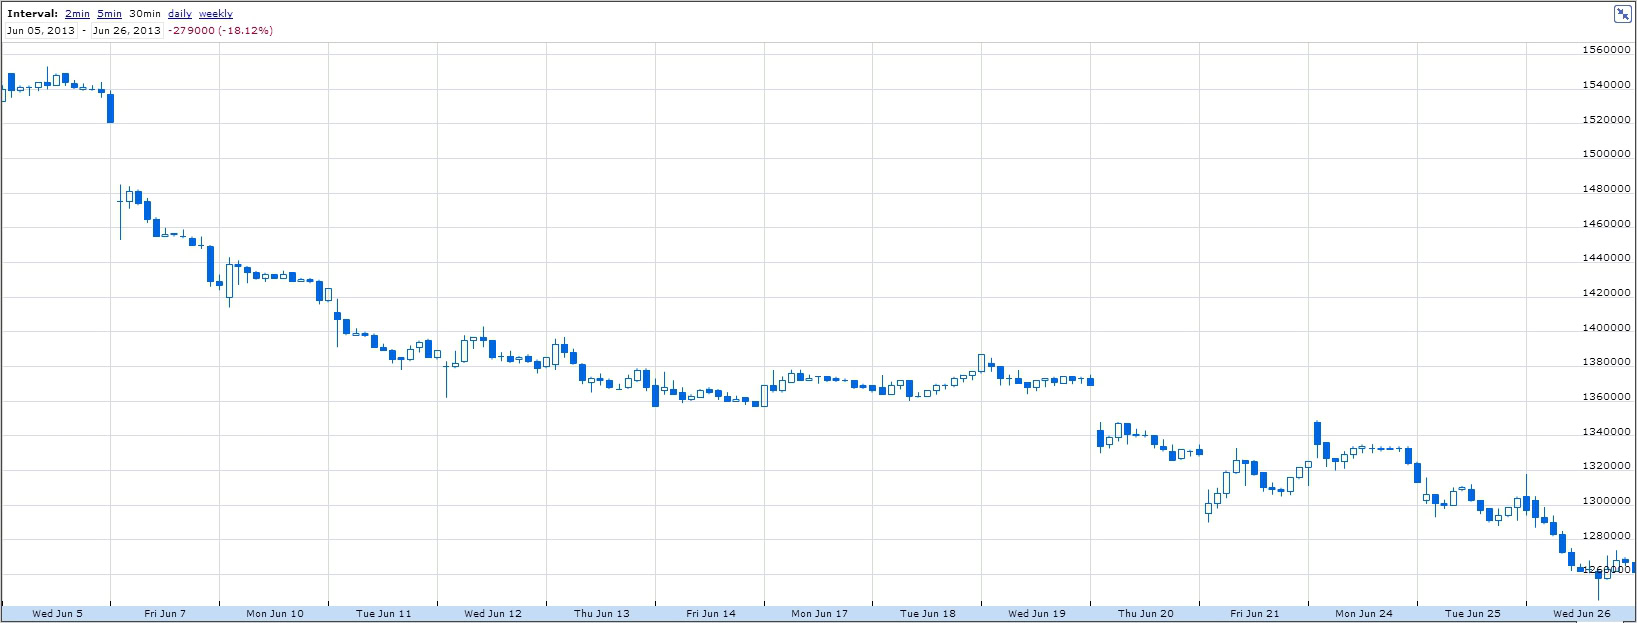Switch interval to 2min
The height and width of the screenshot is (623, 1637).
point(77,14)
